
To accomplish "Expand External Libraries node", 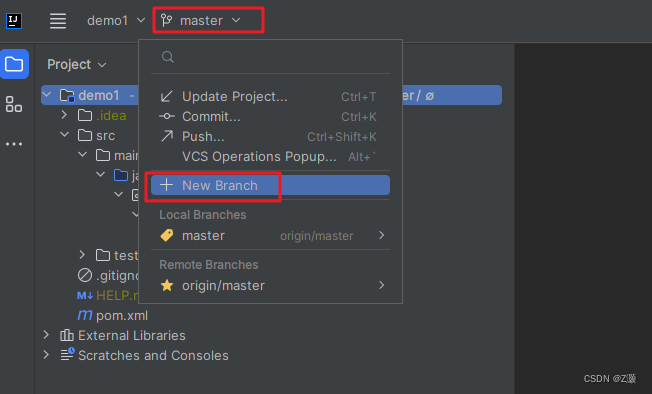I will click(46, 335).
